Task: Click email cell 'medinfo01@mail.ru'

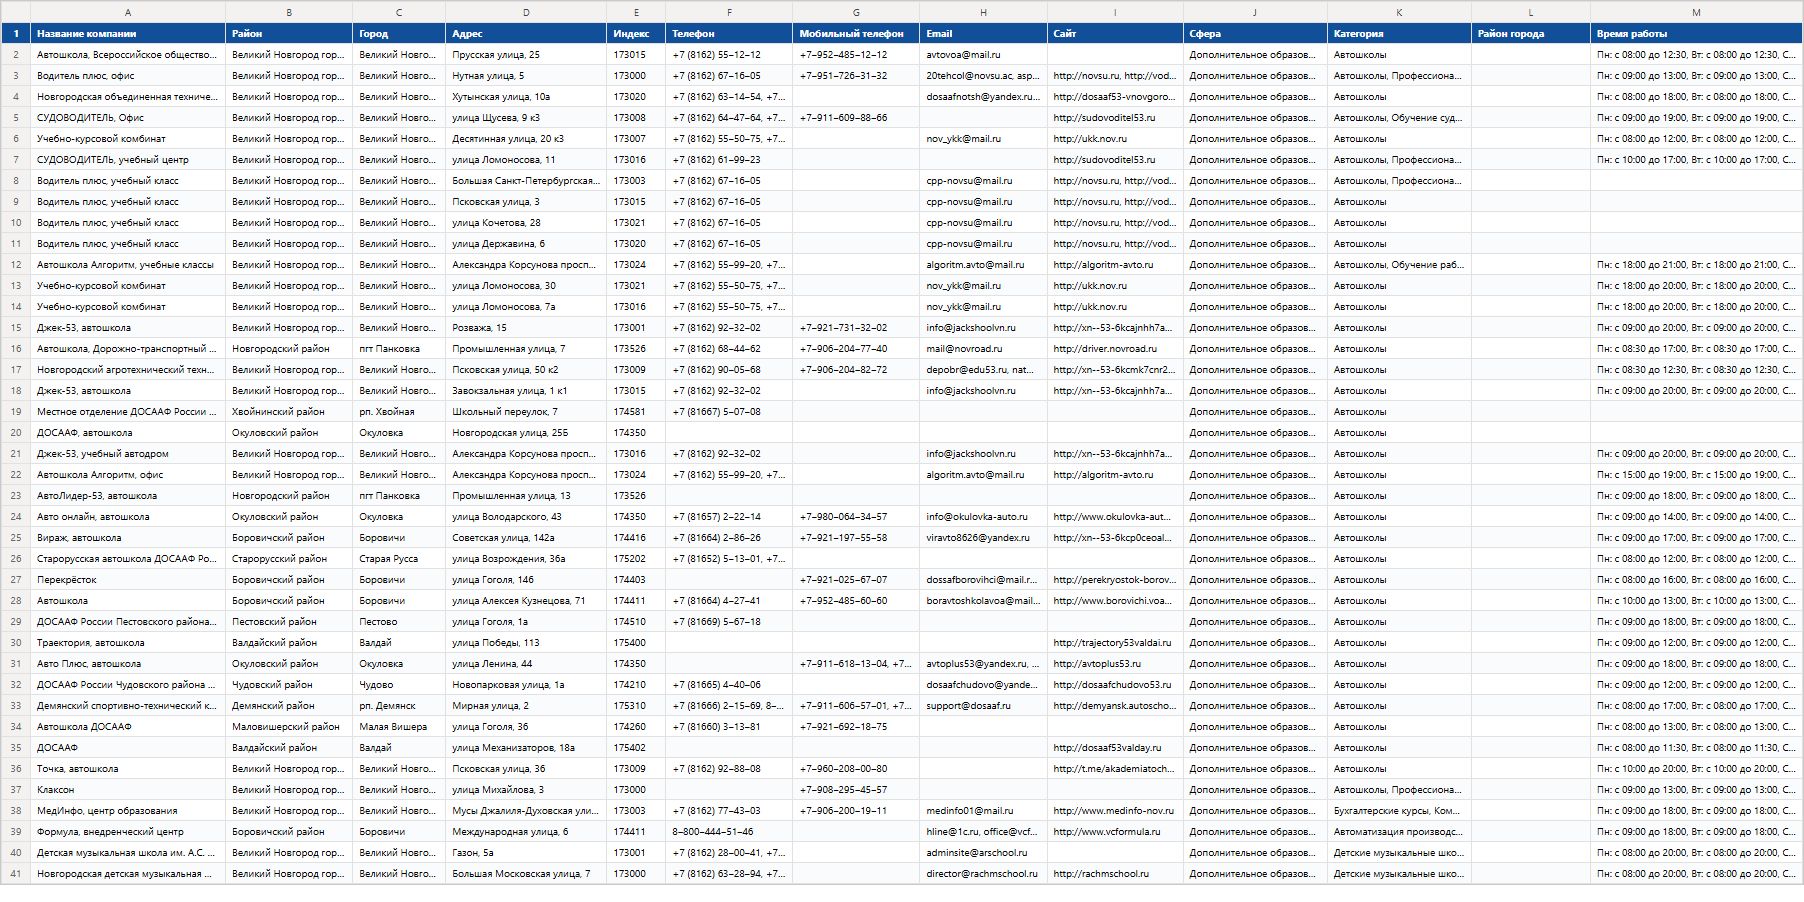Action: click(984, 811)
